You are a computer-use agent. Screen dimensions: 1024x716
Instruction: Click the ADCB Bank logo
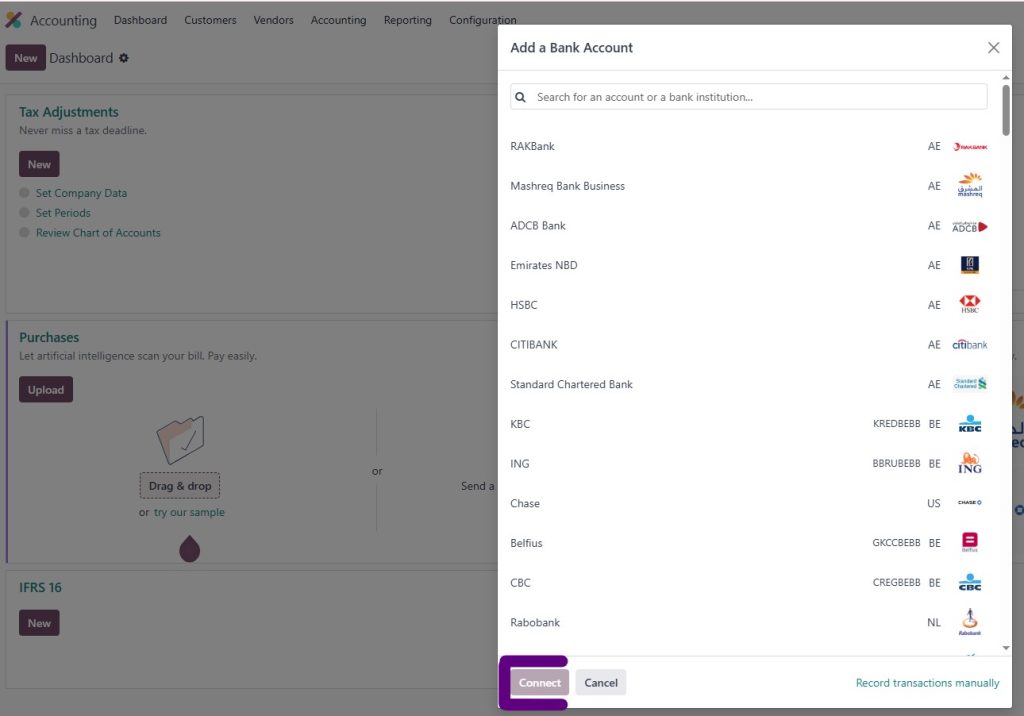(x=970, y=226)
